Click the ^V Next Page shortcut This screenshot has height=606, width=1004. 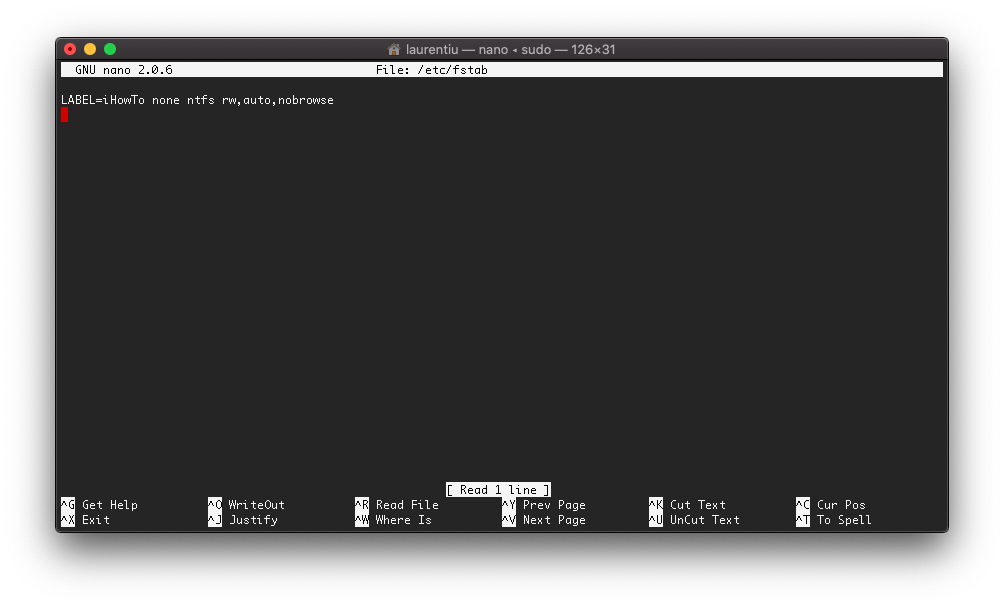click(543, 520)
